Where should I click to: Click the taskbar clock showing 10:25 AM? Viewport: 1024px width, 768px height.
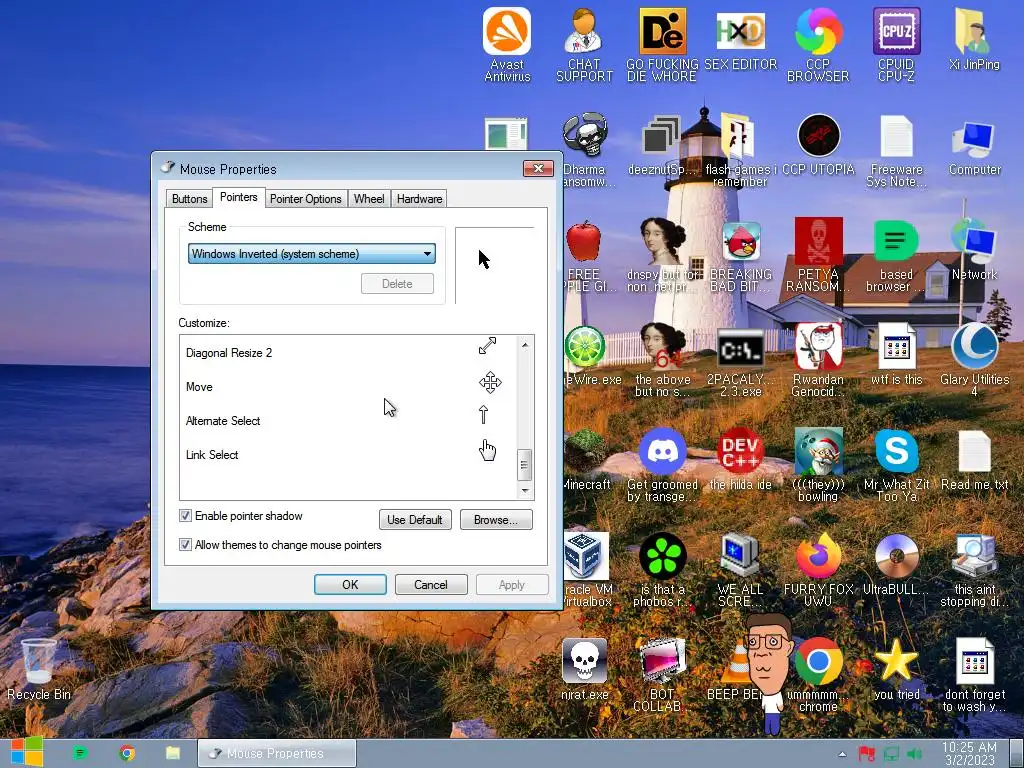tap(969, 753)
